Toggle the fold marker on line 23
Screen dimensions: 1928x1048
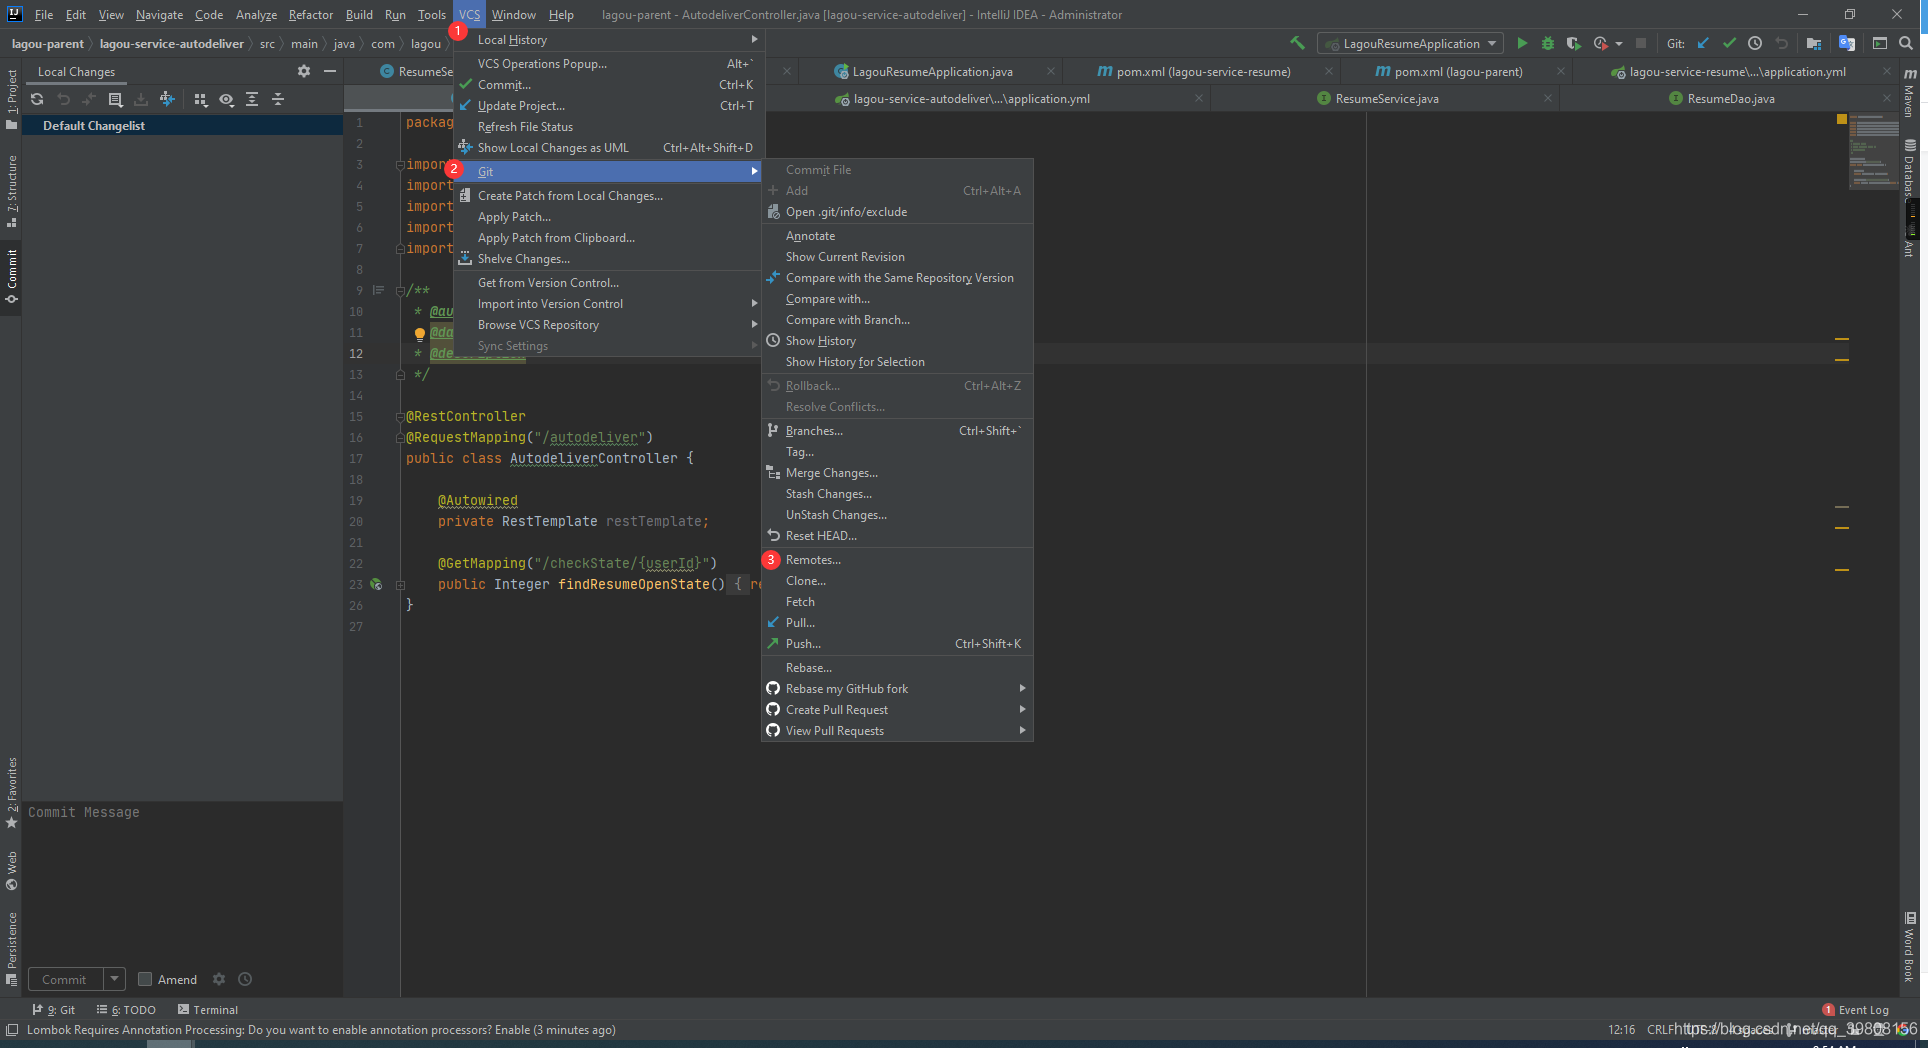tap(400, 585)
